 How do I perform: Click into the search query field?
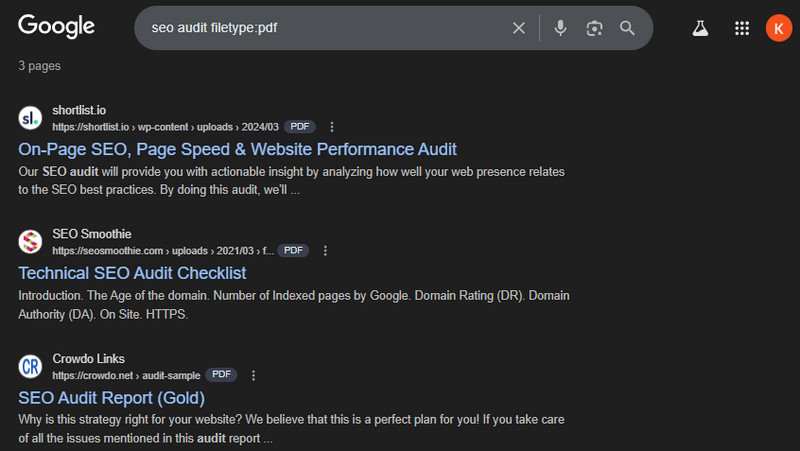[320, 28]
